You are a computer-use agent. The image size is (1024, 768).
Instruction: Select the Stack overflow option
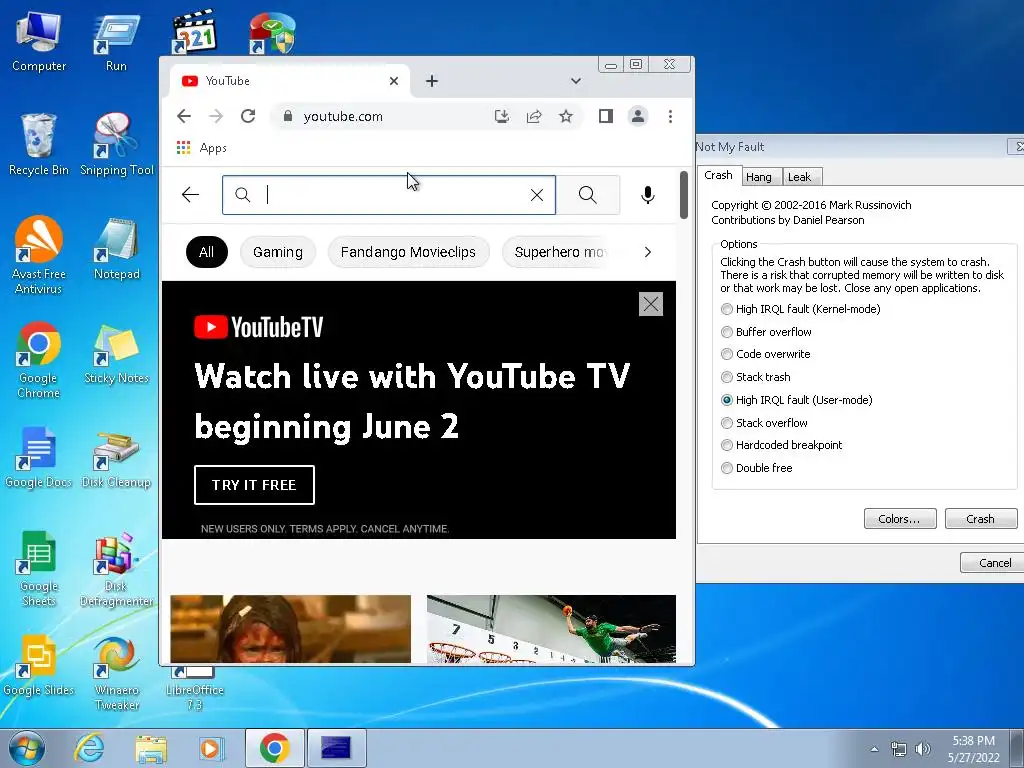764,423
